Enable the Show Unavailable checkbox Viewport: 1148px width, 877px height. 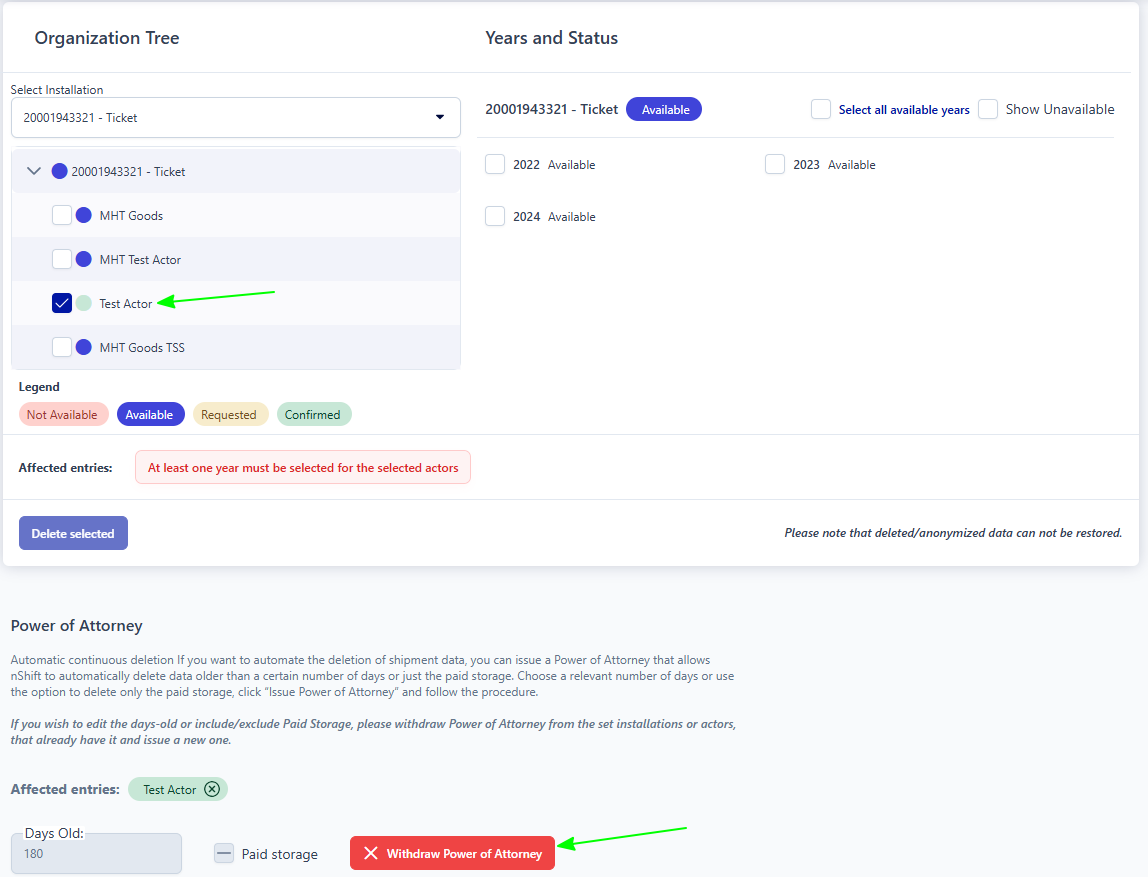988,109
